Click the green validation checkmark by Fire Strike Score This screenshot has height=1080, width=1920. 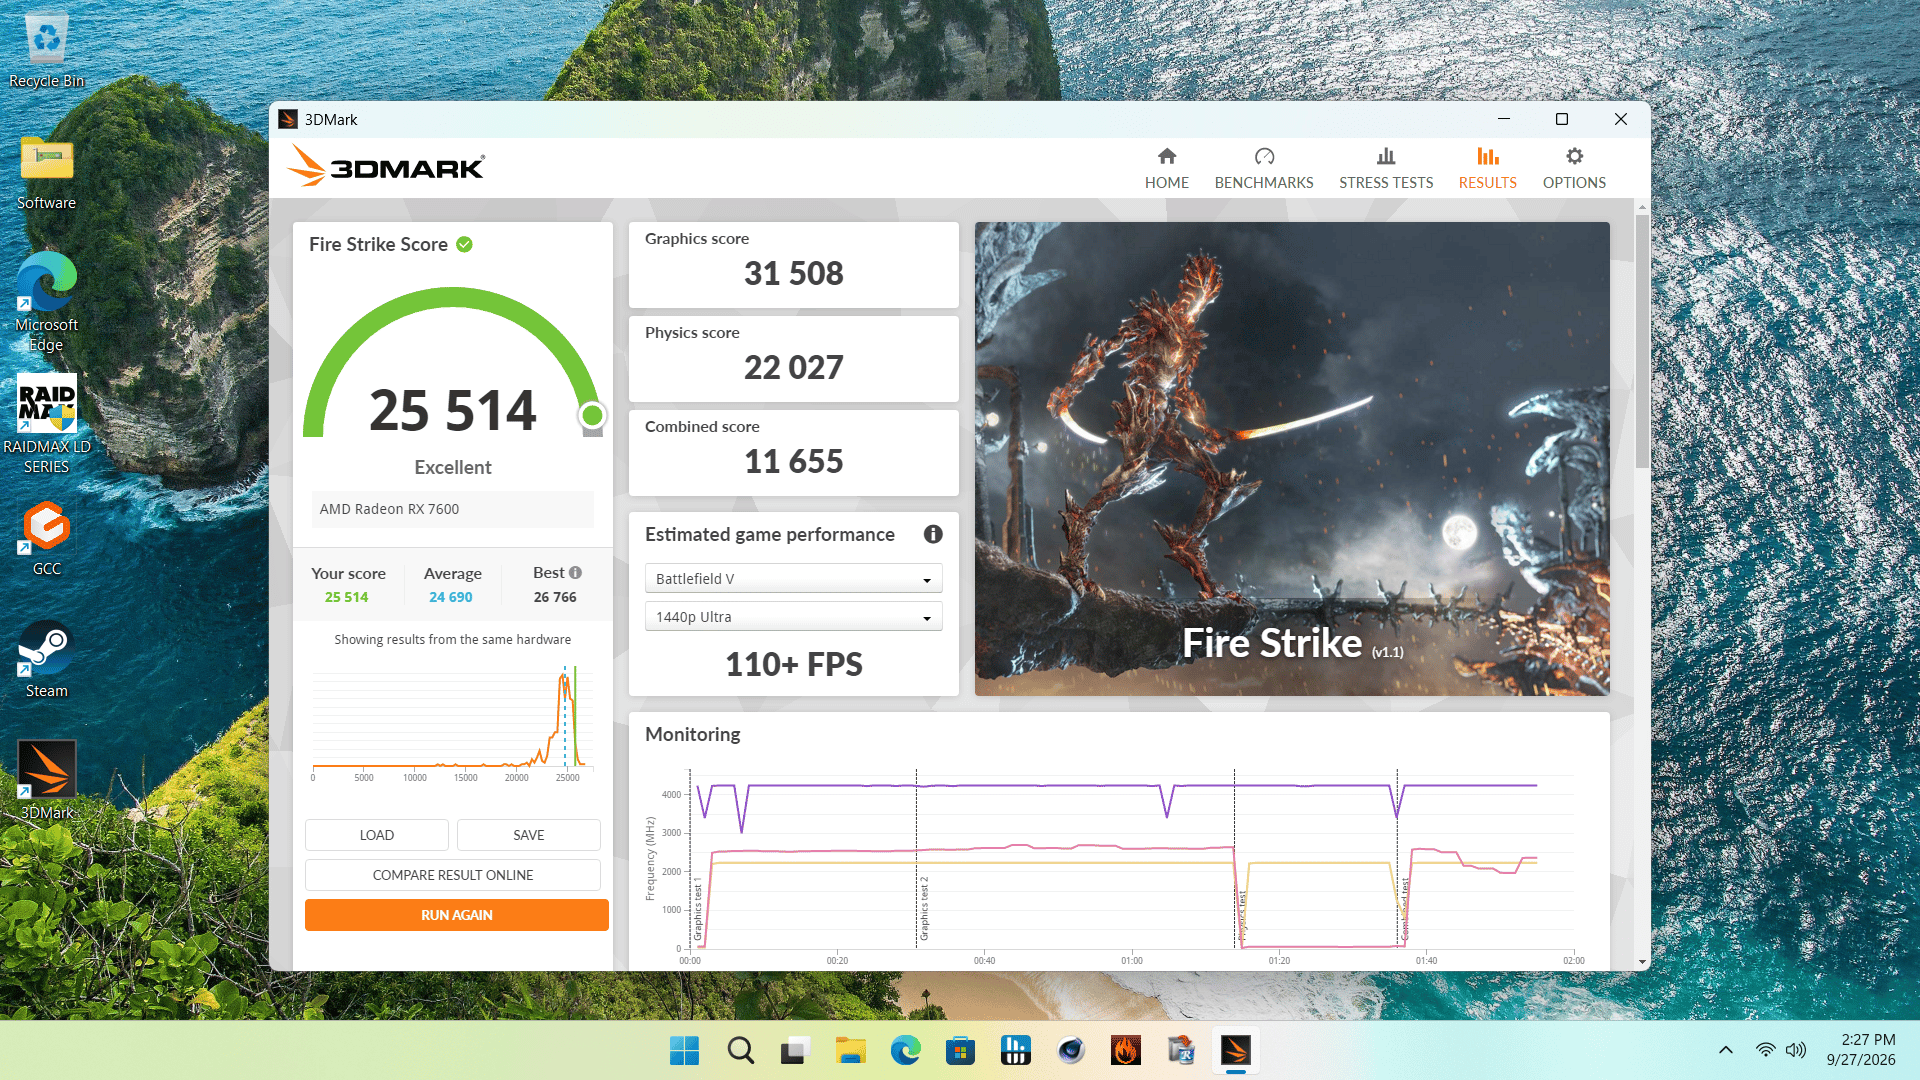click(464, 244)
